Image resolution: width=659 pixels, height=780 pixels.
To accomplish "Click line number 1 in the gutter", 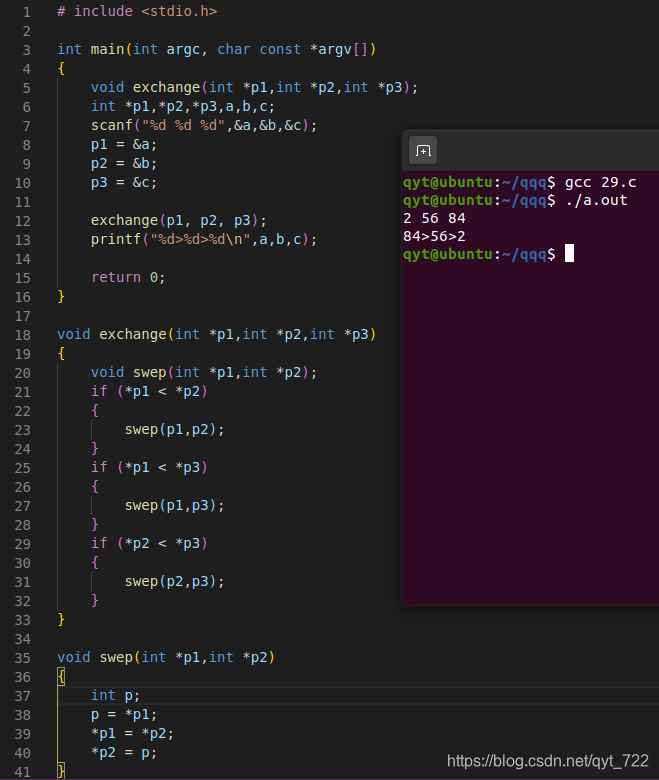I will pyautogui.click(x=26, y=12).
